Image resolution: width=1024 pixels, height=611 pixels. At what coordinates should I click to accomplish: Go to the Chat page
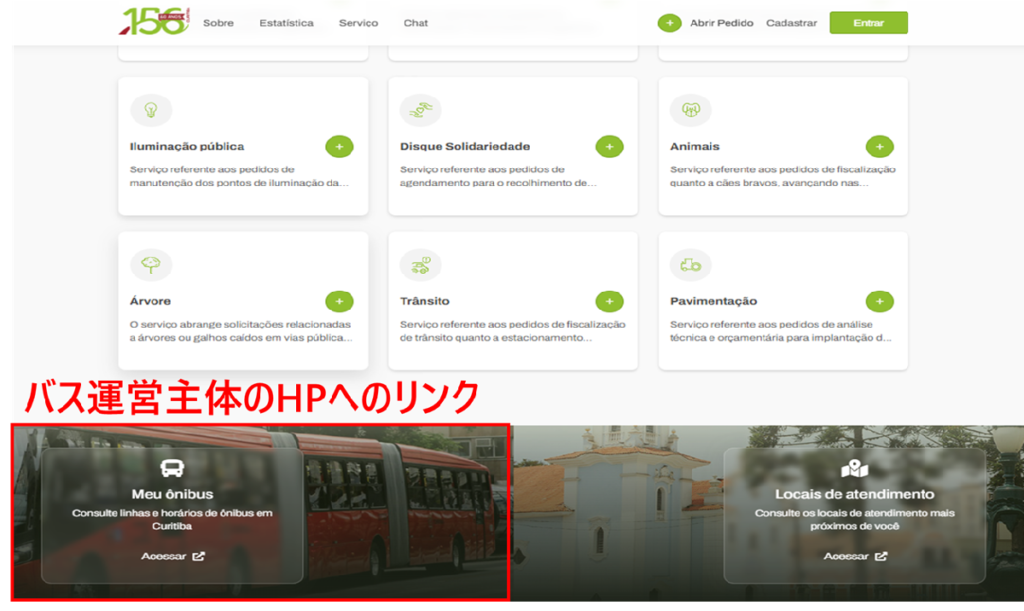click(x=416, y=23)
